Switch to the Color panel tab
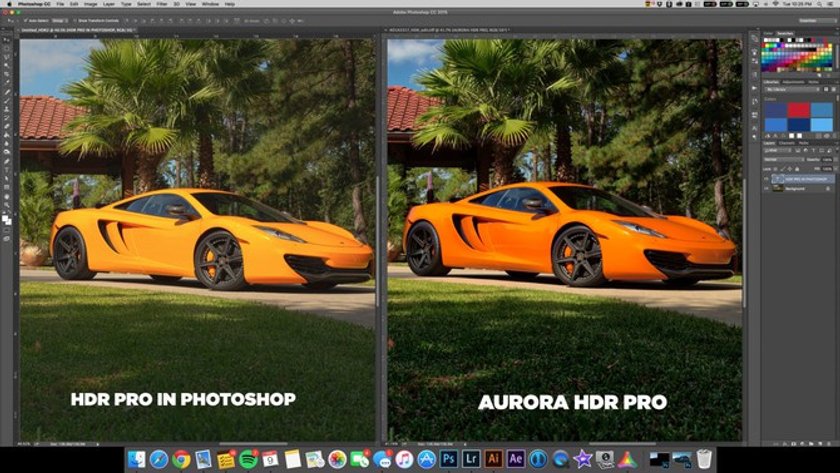 (x=768, y=33)
